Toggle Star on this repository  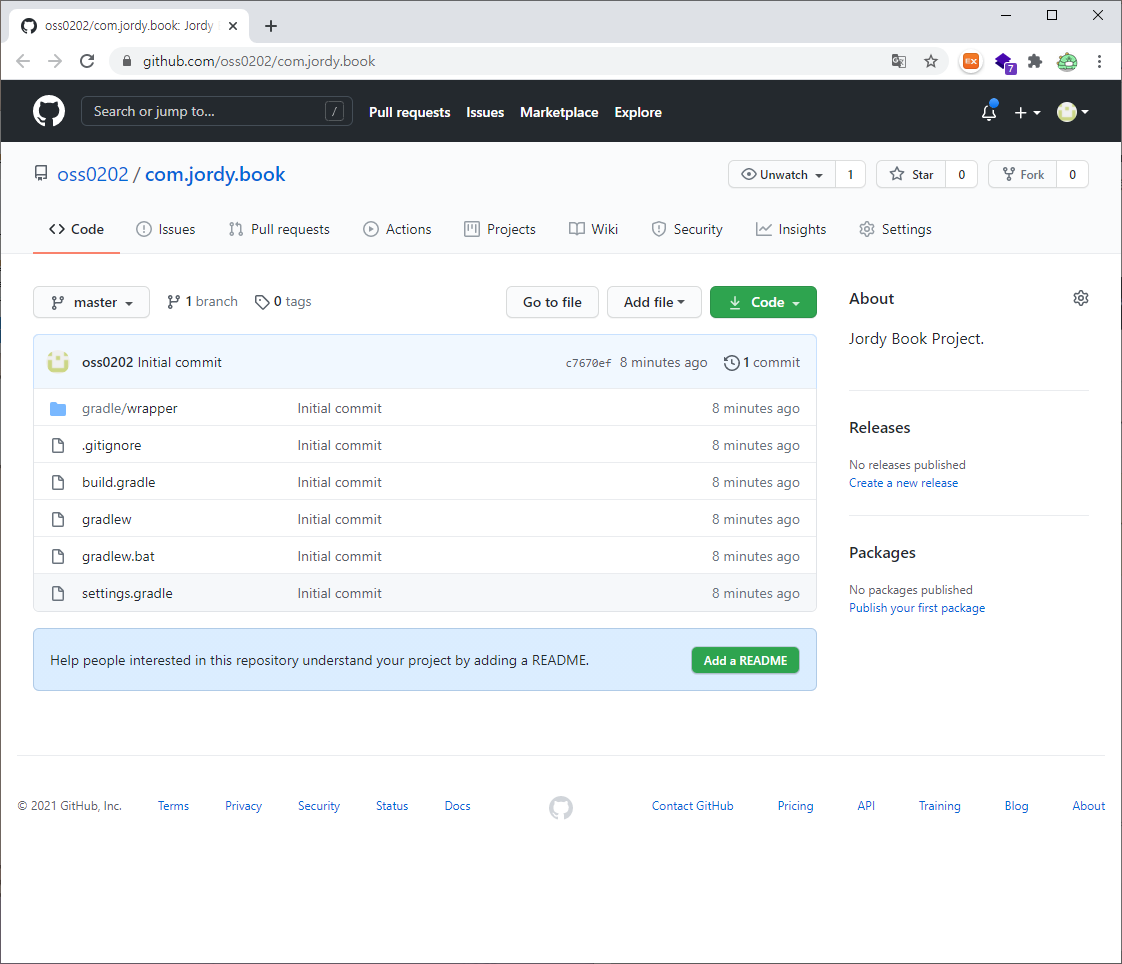[911, 175]
